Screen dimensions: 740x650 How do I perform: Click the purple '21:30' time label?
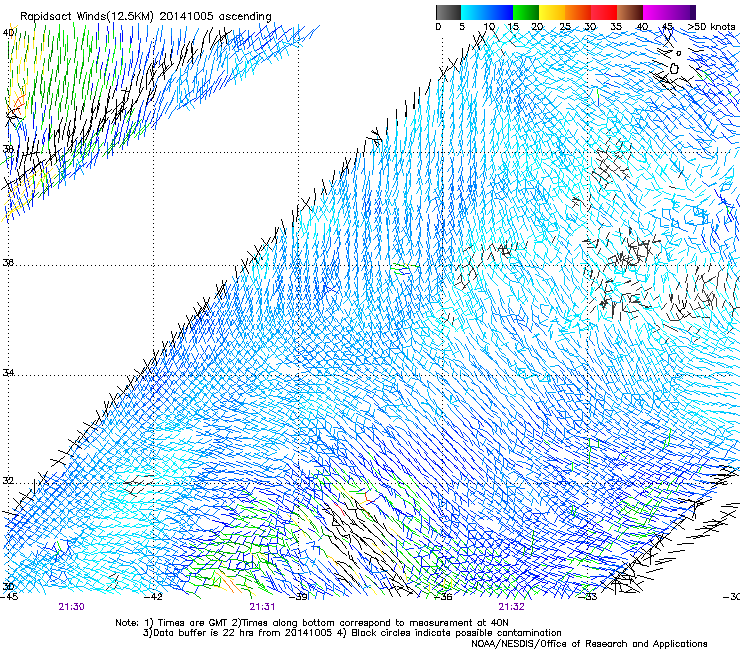click(71, 607)
